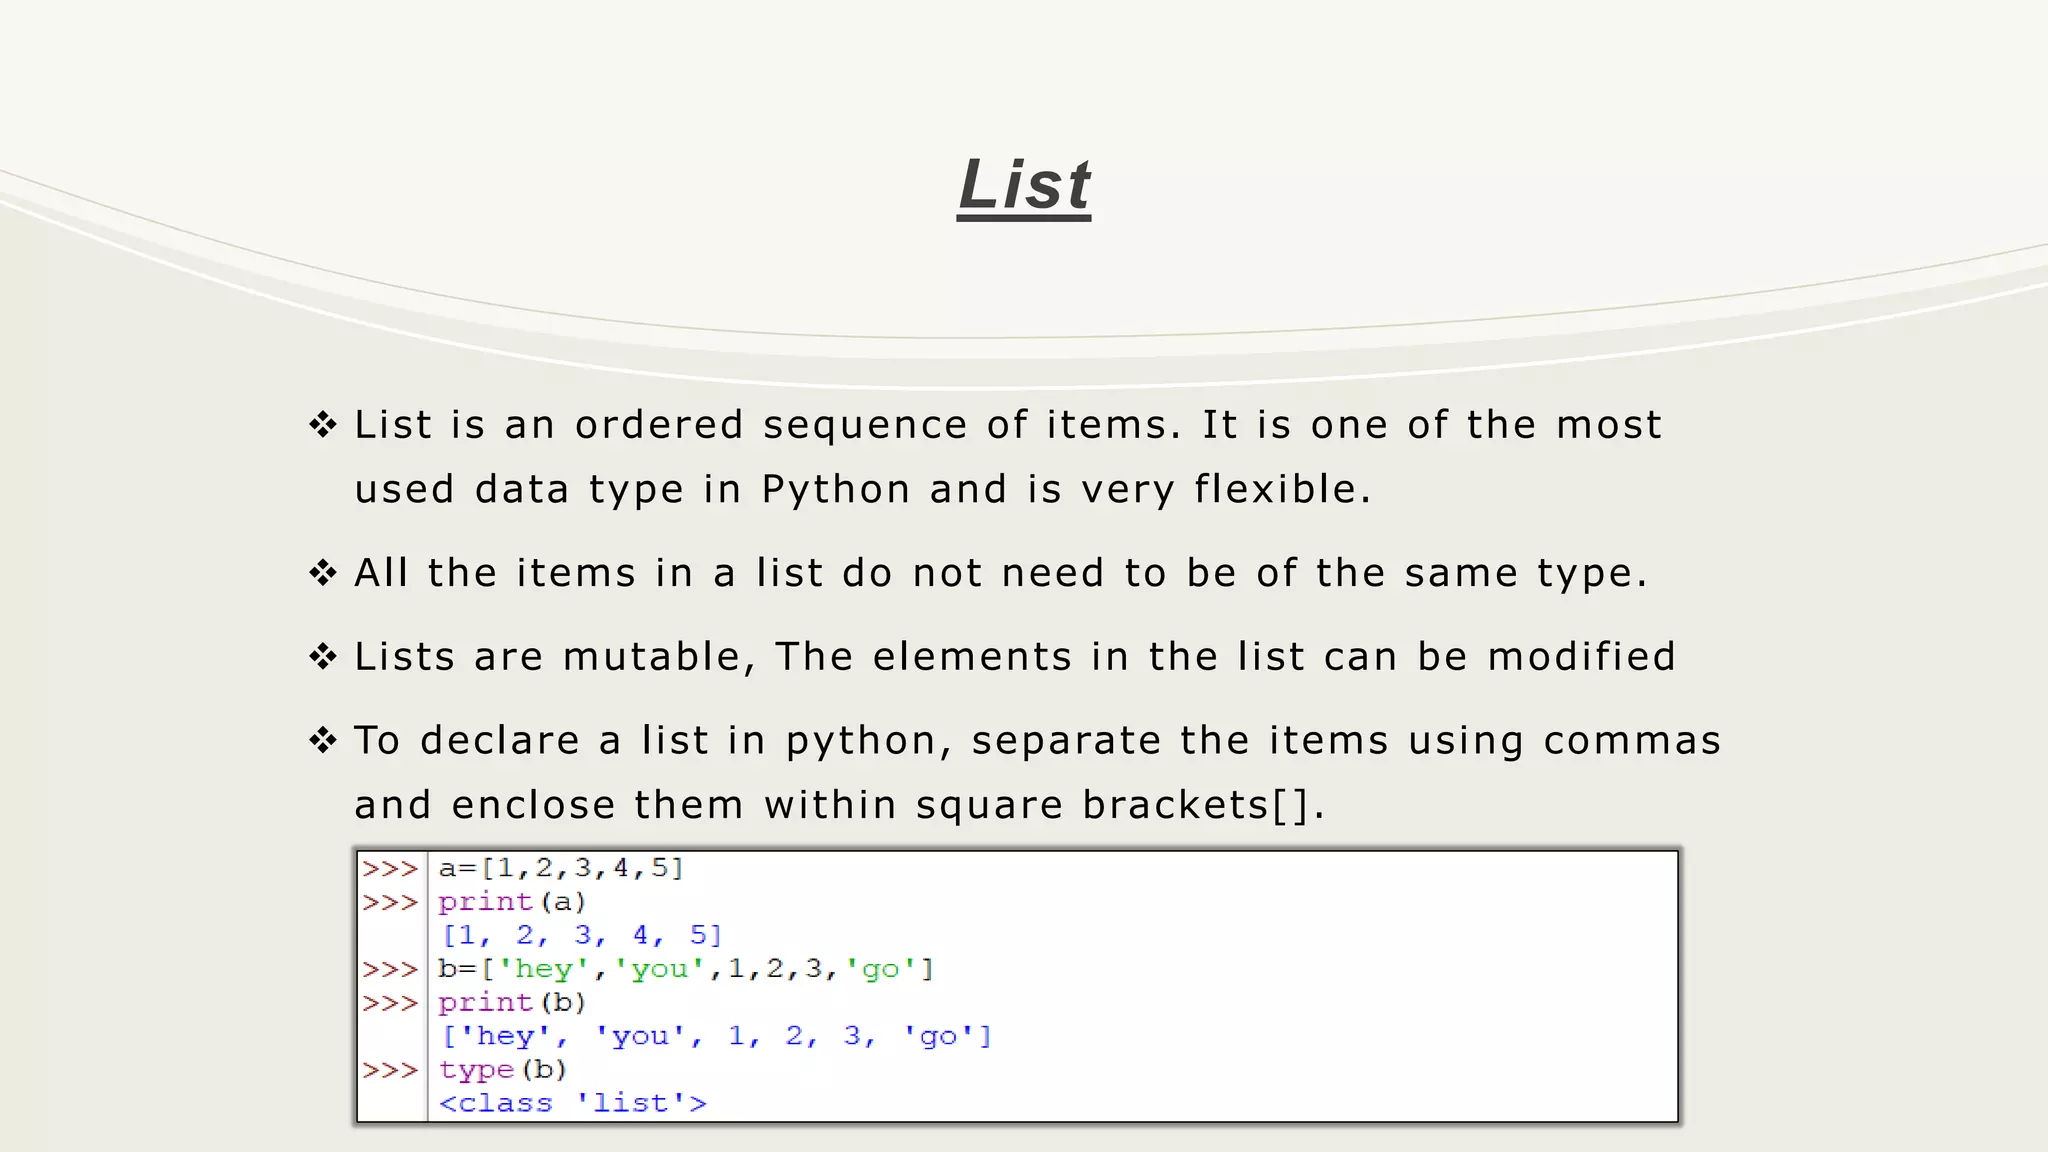2048x1152 pixels.
Task: Click the output ['hey', 'you', 1, 2, 3, 'go']
Action: click(716, 1036)
